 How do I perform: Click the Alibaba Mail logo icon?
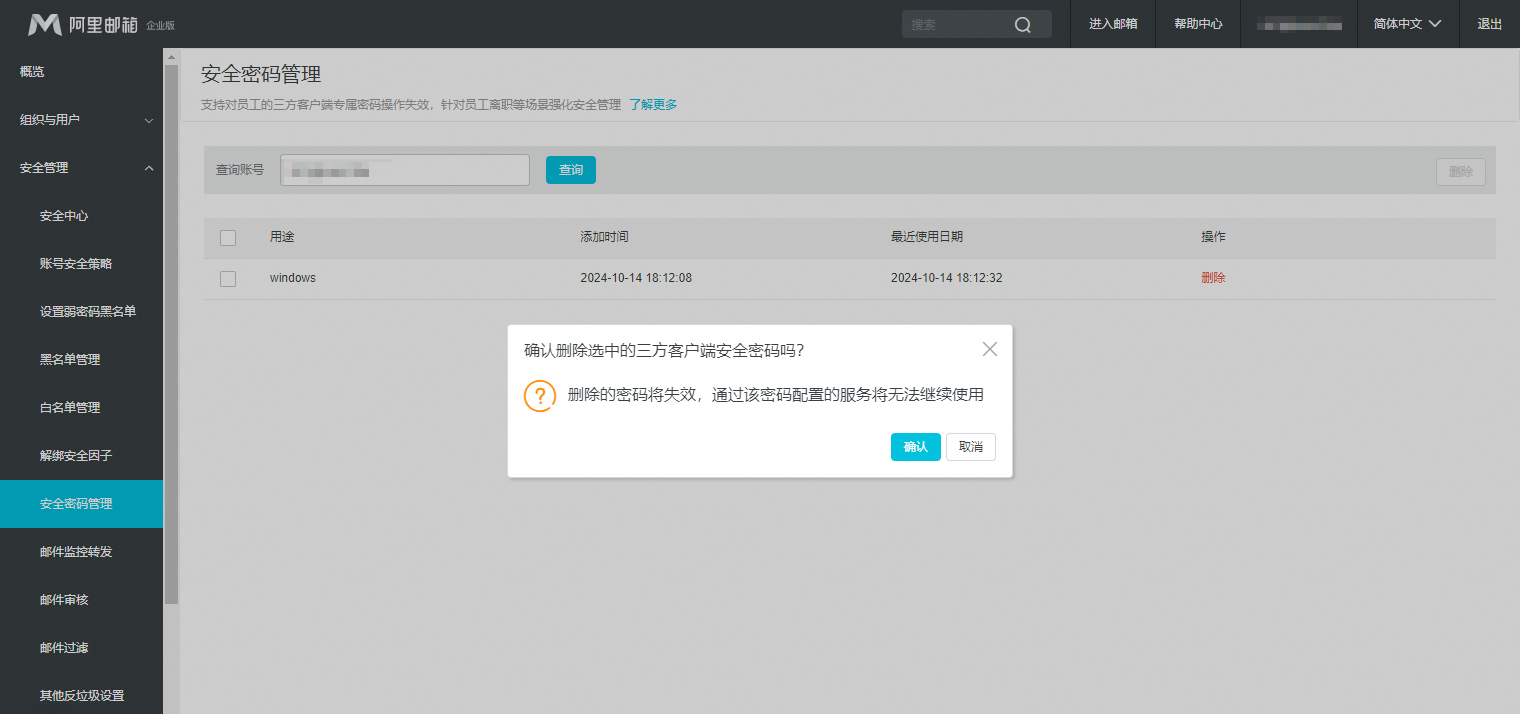45,24
